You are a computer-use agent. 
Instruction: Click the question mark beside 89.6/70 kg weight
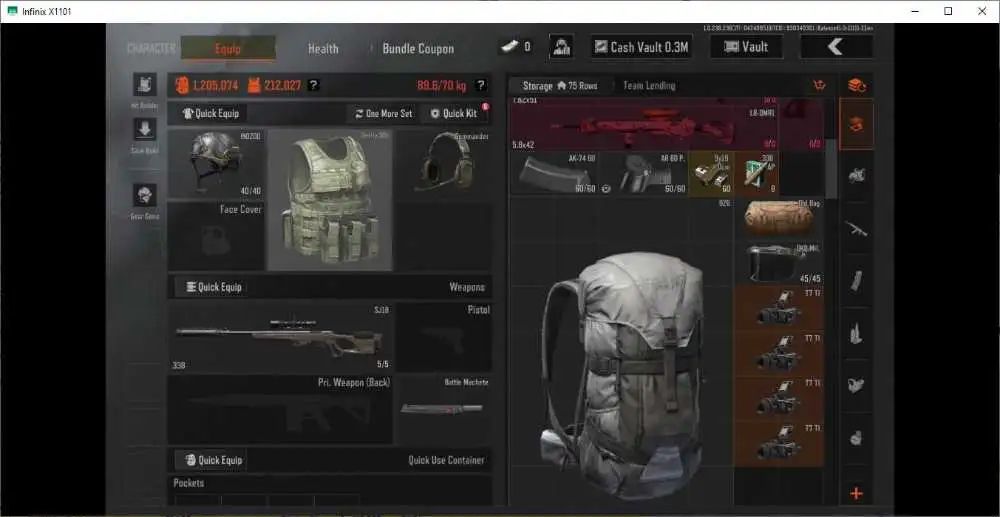click(x=481, y=85)
